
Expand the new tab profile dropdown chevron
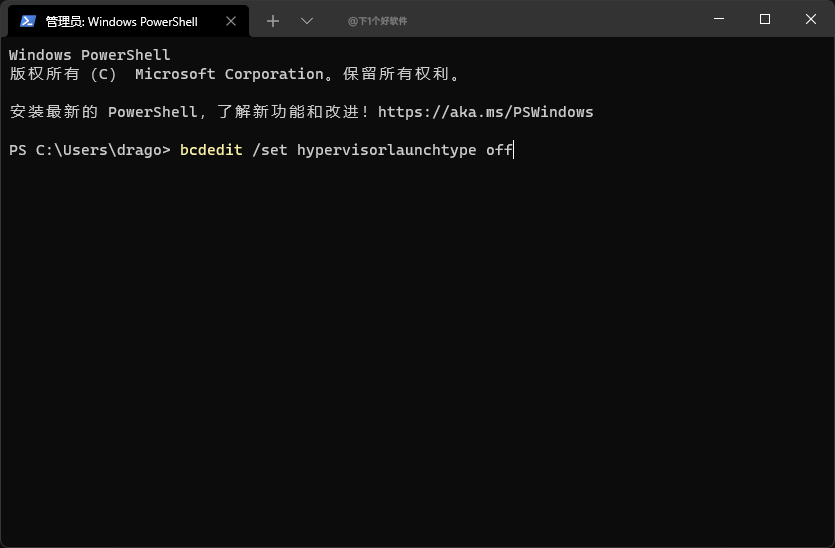307,21
